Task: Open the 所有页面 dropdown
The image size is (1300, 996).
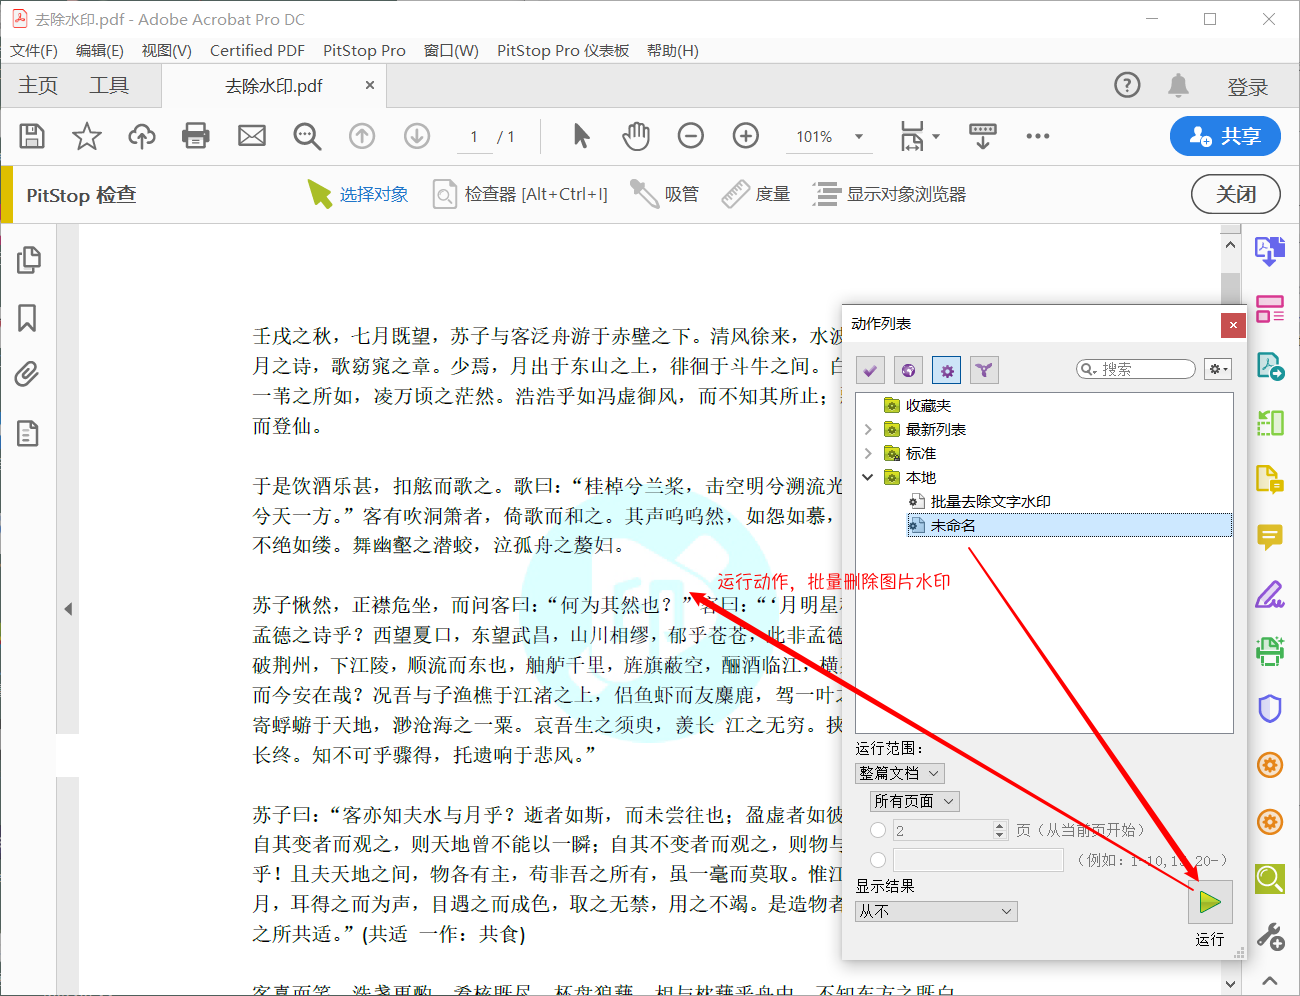Action: tap(915, 801)
